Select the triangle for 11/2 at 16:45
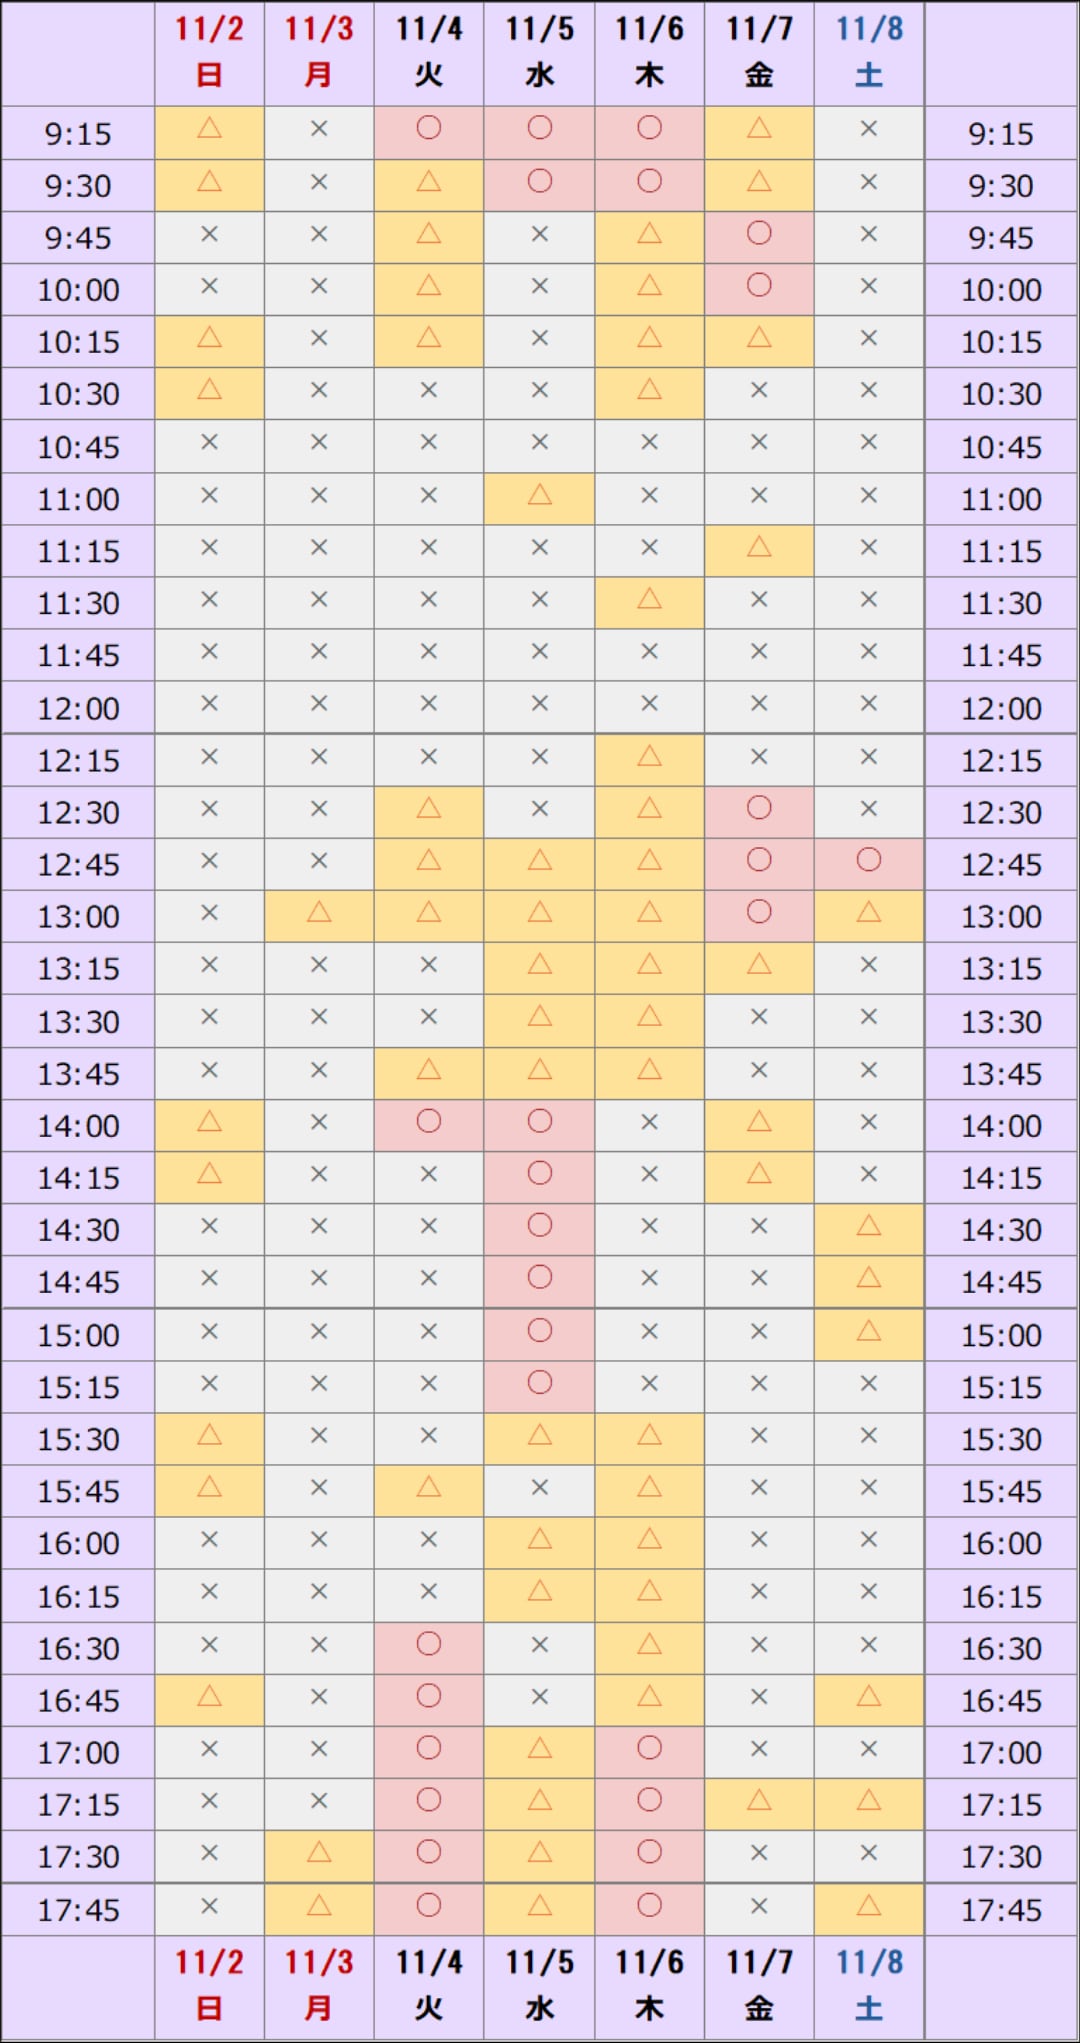This screenshot has width=1080, height=2043. [x=209, y=1696]
